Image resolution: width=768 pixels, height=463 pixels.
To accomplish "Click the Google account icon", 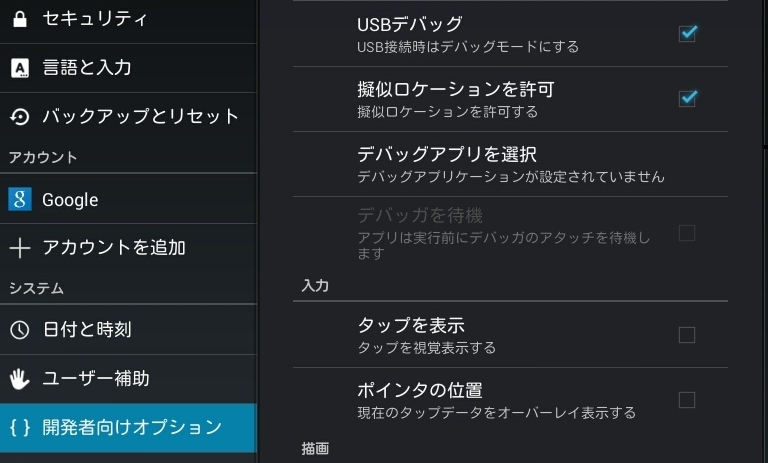I will click(x=20, y=199).
